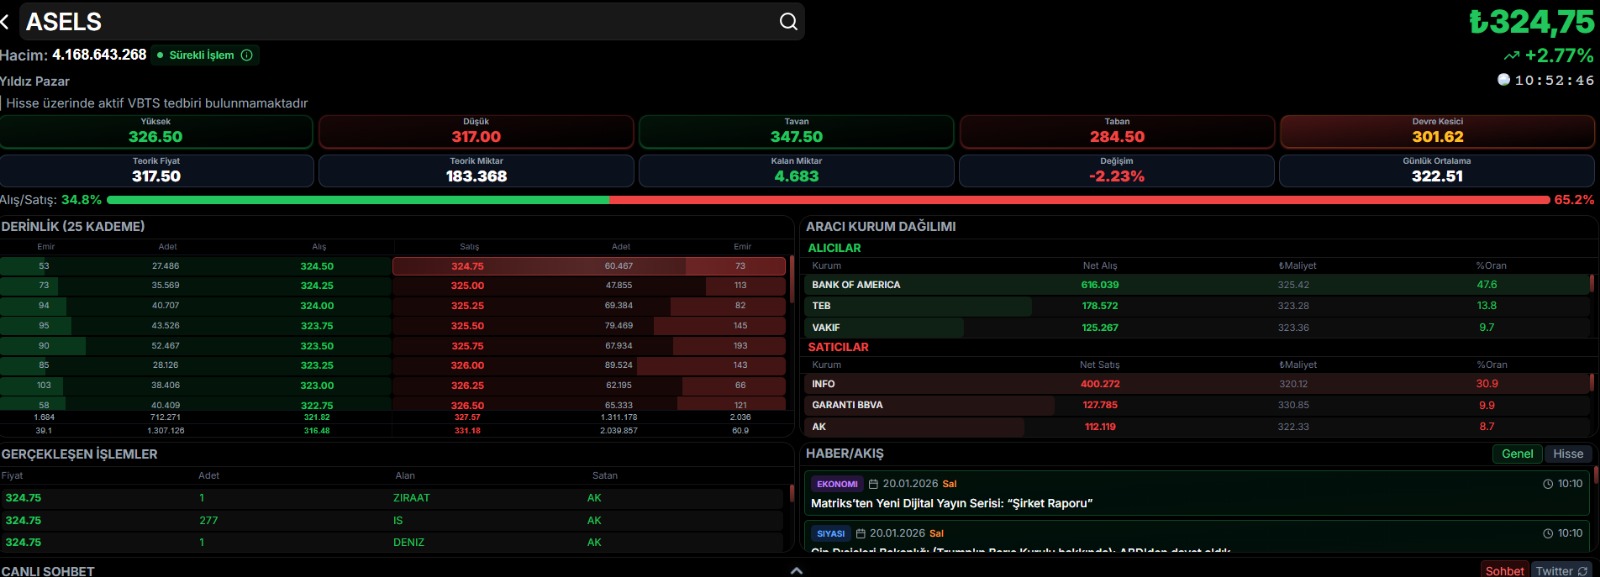Viewport: 1600px width, 577px height.
Task: Click the Yüksek 326.50 card
Action: pyautogui.click(x=156, y=131)
